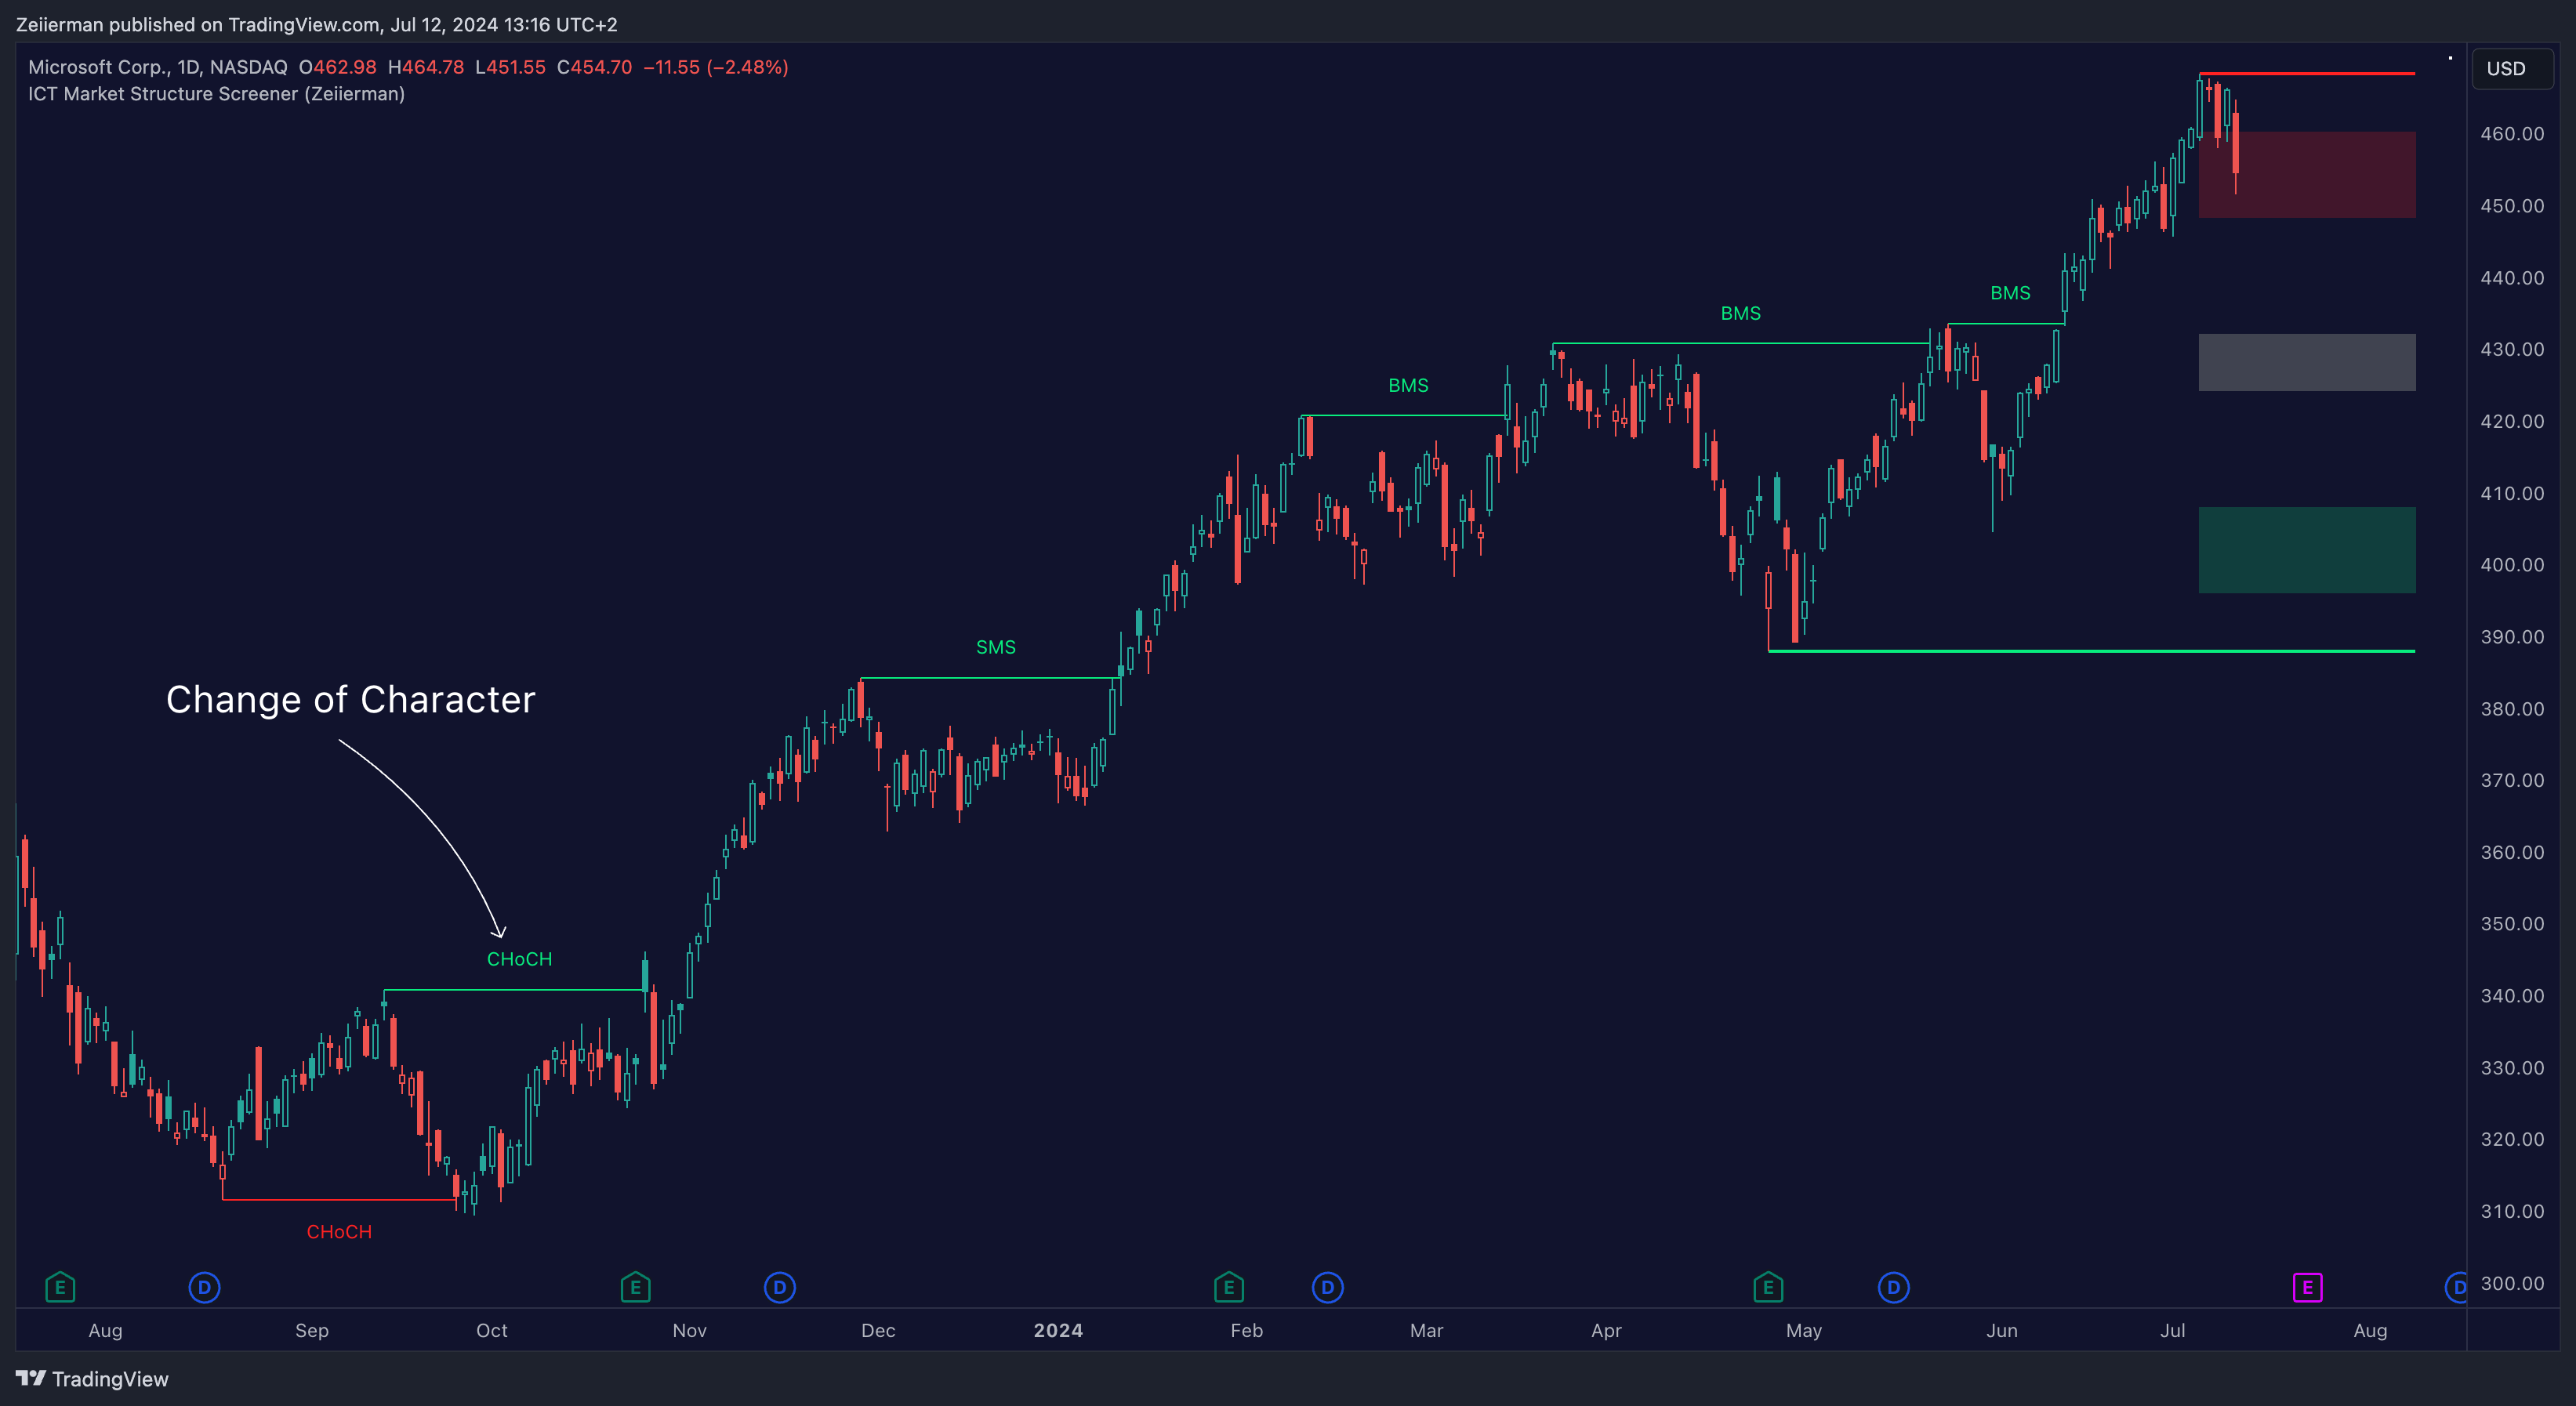This screenshot has height=1406, width=2576.
Task: Select the ICT Market Structure Screener indicator label
Action: point(216,94)
